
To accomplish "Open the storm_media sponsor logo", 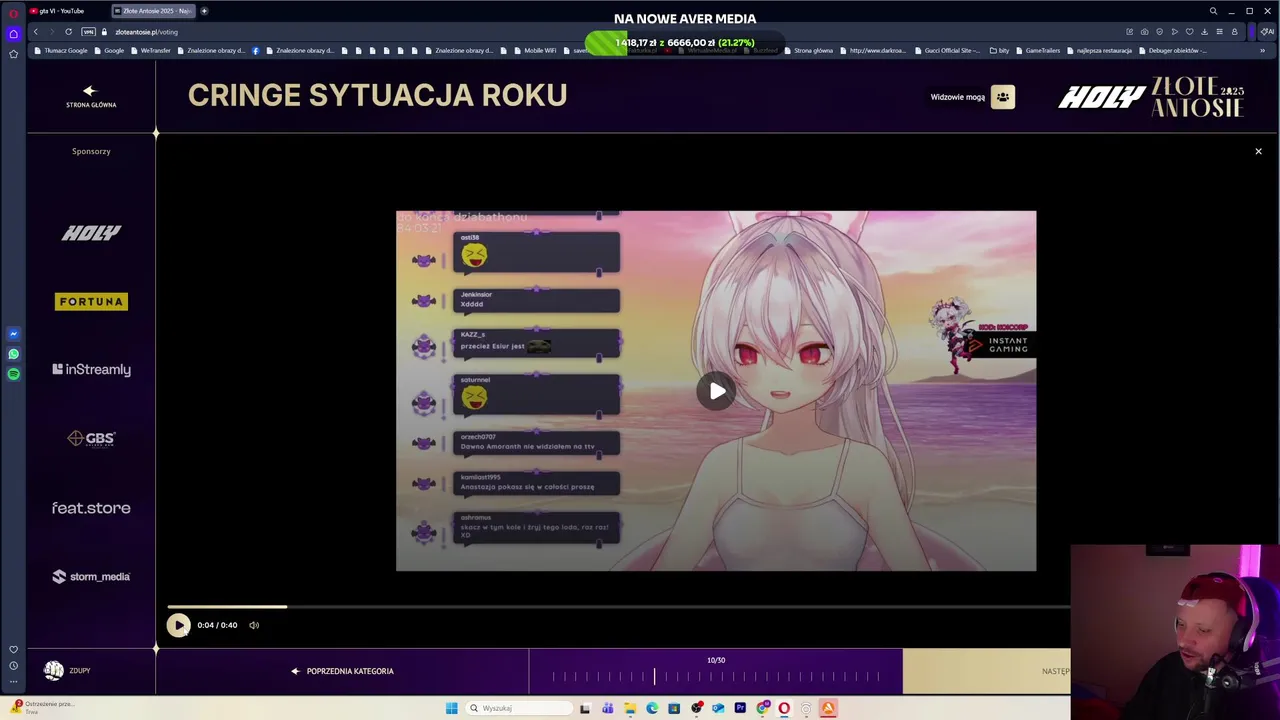I will coord(91,577).
